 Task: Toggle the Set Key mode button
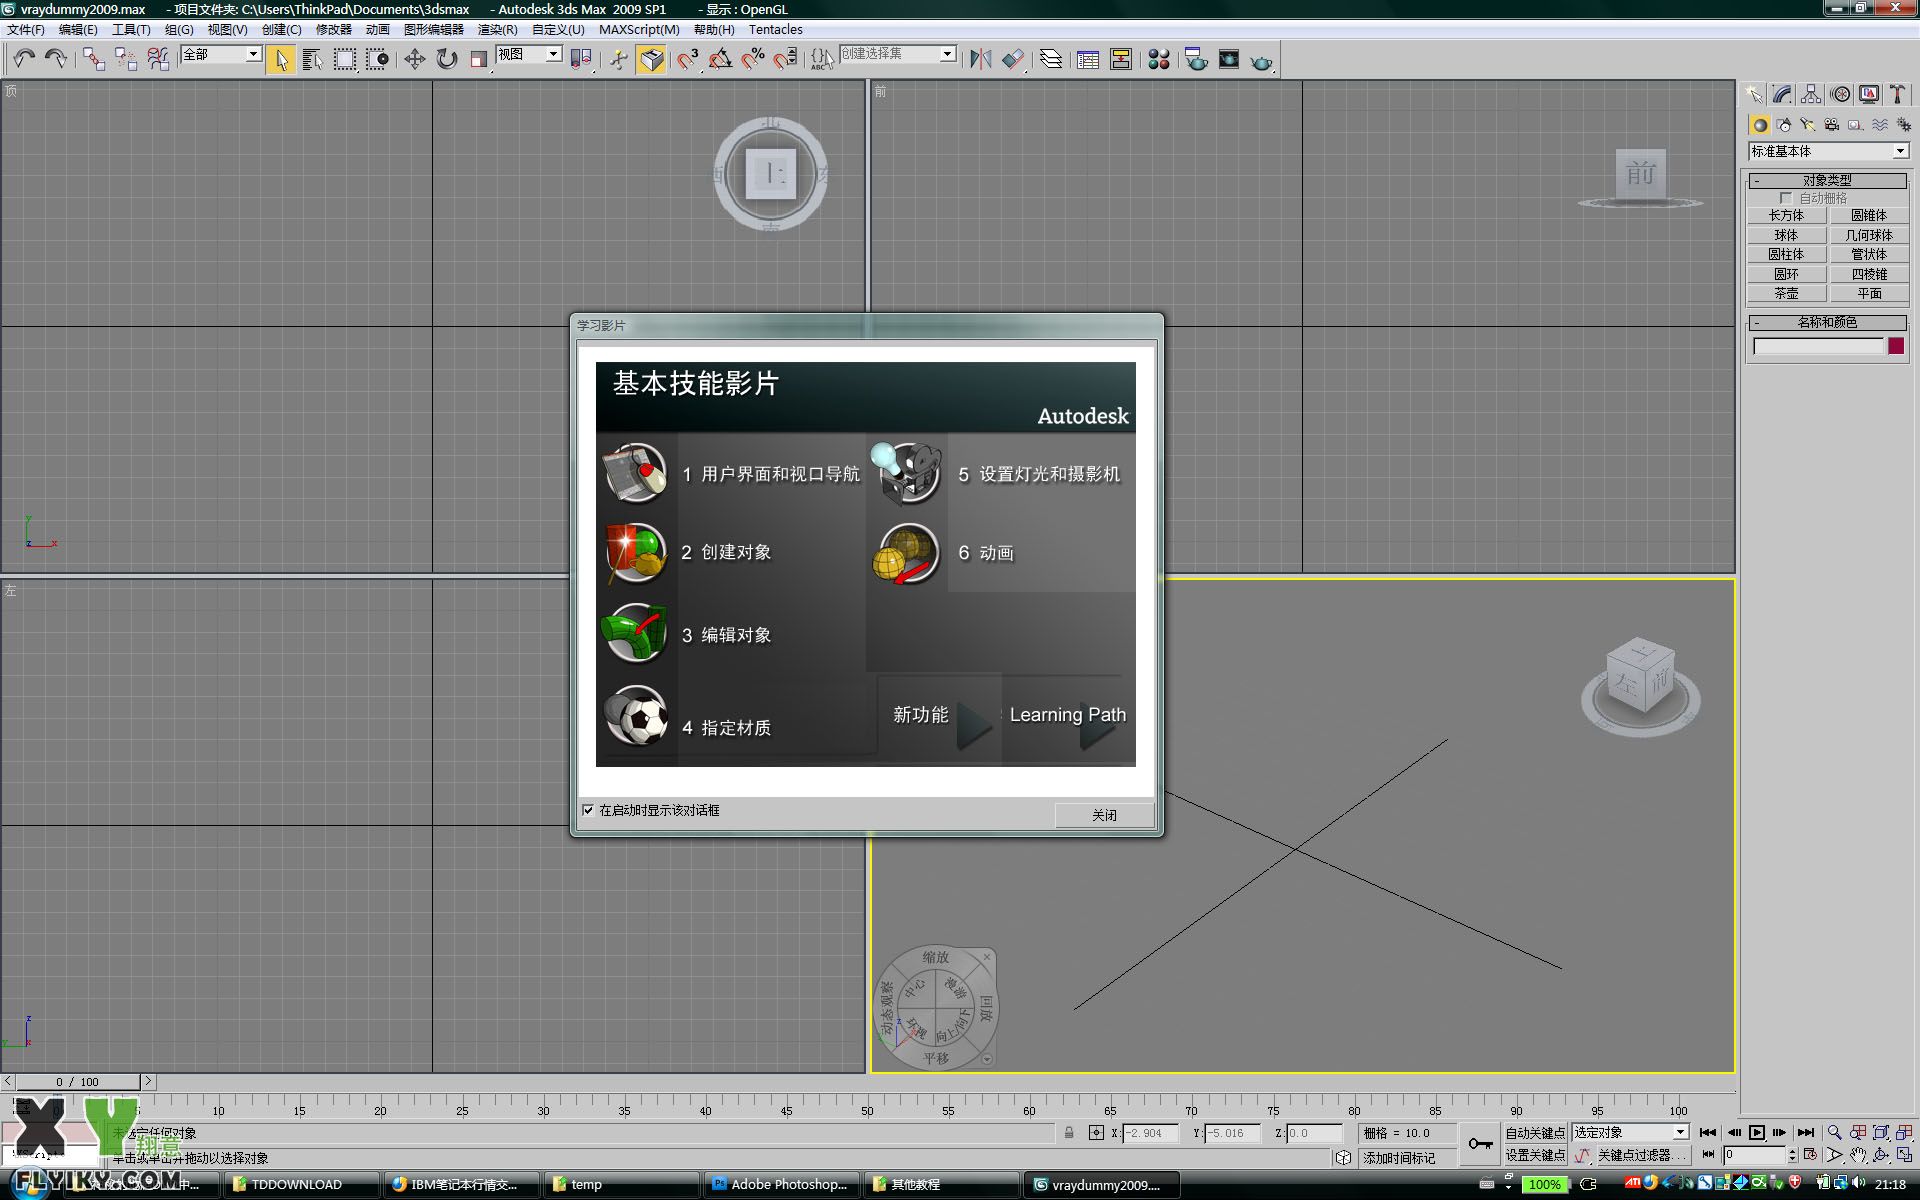(1535, 1155)
